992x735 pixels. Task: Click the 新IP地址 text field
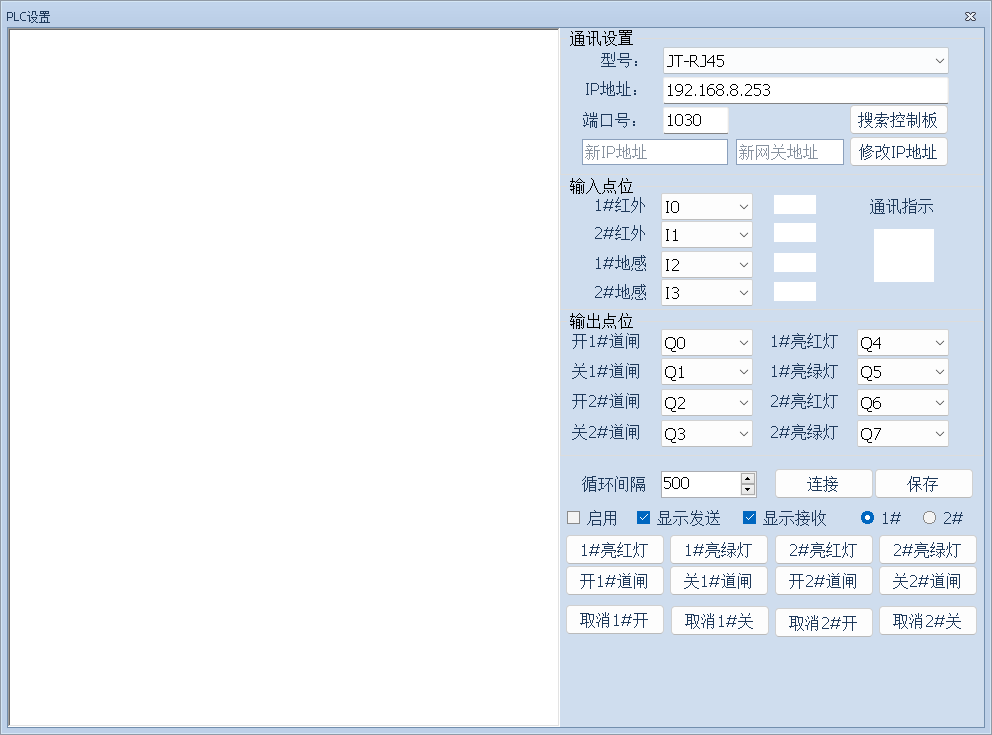click(x=654, y=152)
